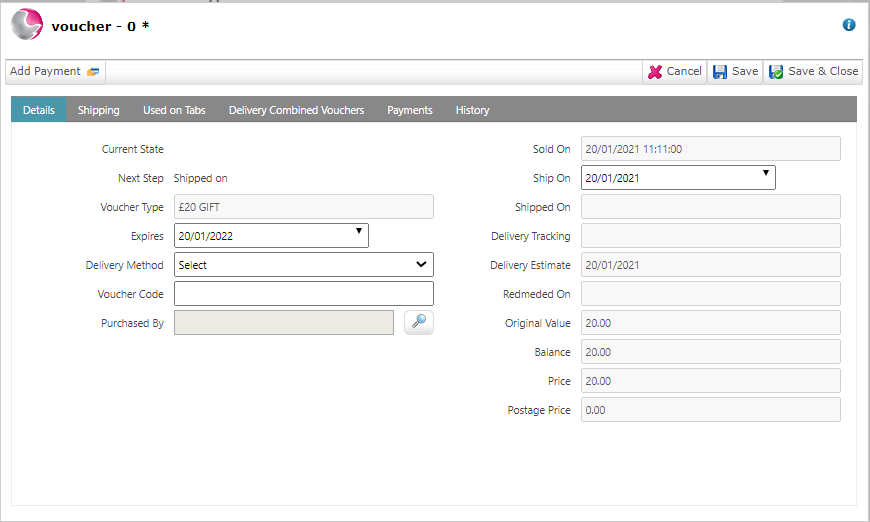Click the application logo beside voucher title
Screen dimensions: 870x522
[x=27, y=25]
